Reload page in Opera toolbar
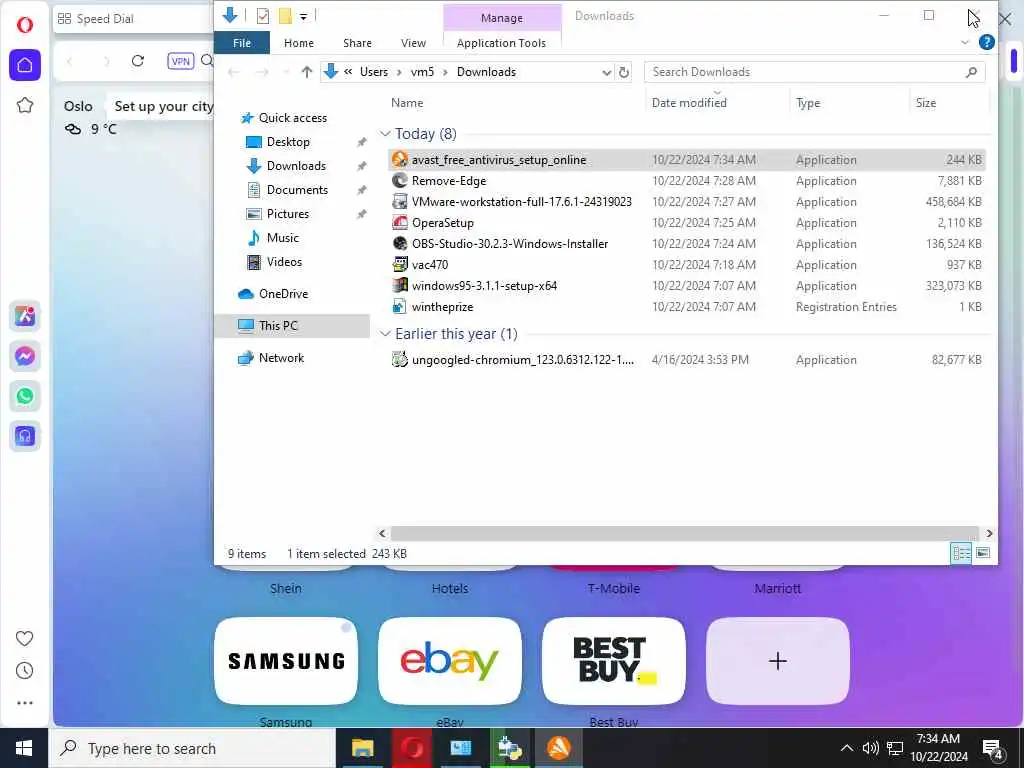1024x768 pixels. pos(138,61)
